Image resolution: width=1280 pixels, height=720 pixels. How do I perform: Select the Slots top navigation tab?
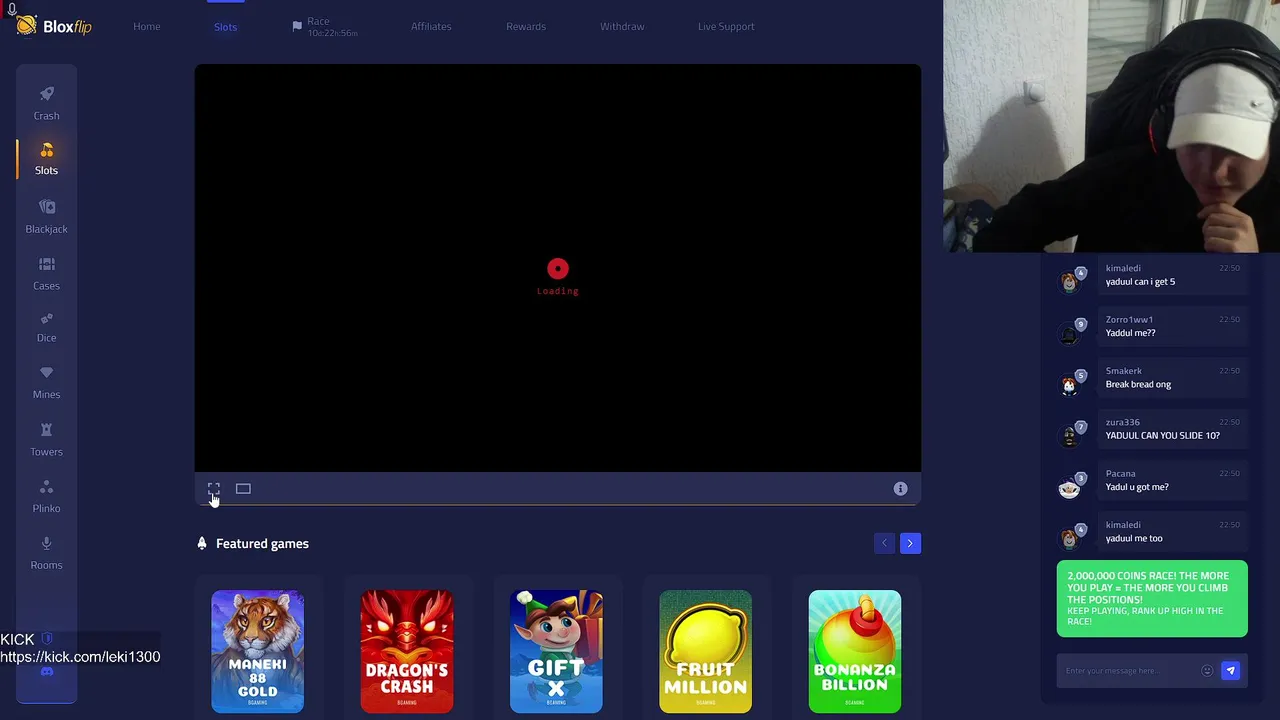[226, 26]
